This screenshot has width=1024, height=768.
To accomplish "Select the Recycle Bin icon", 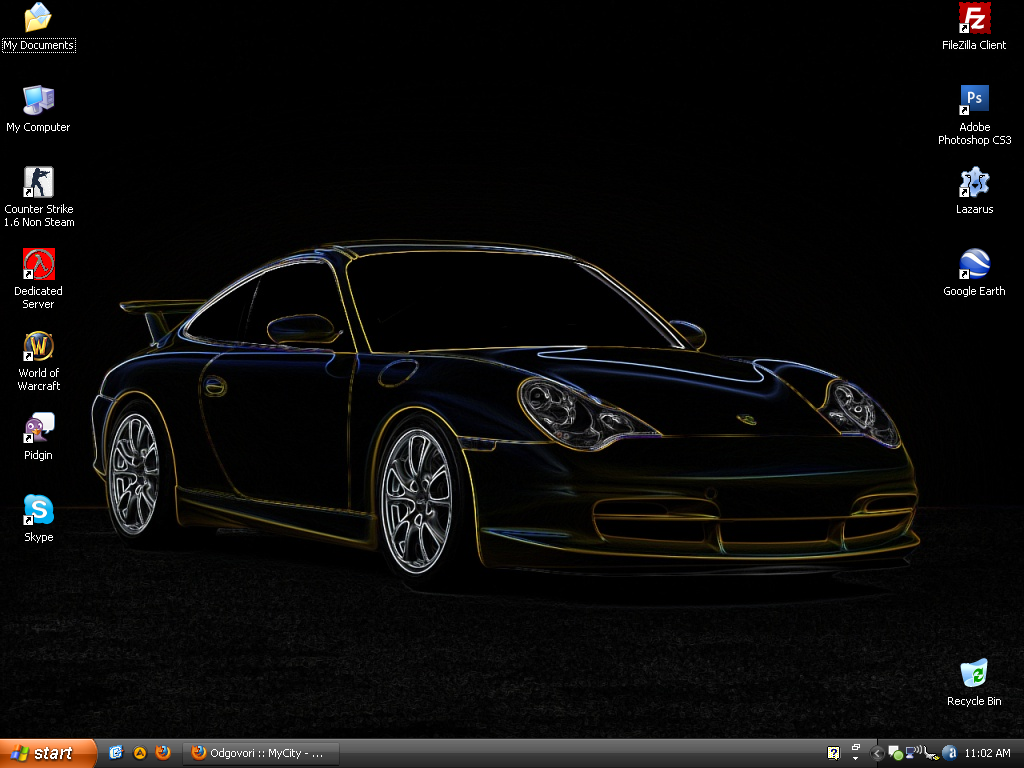I will point(974,674).
